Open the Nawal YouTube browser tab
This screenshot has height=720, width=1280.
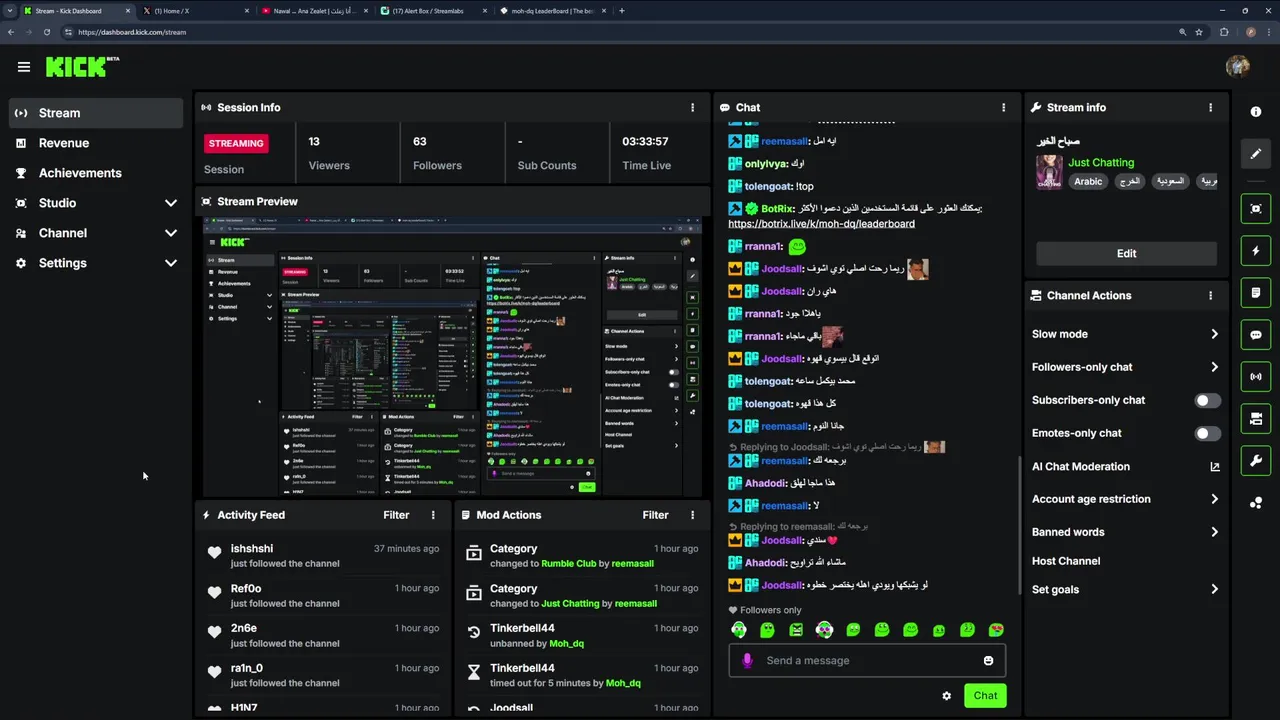click(x=315, y=11)
